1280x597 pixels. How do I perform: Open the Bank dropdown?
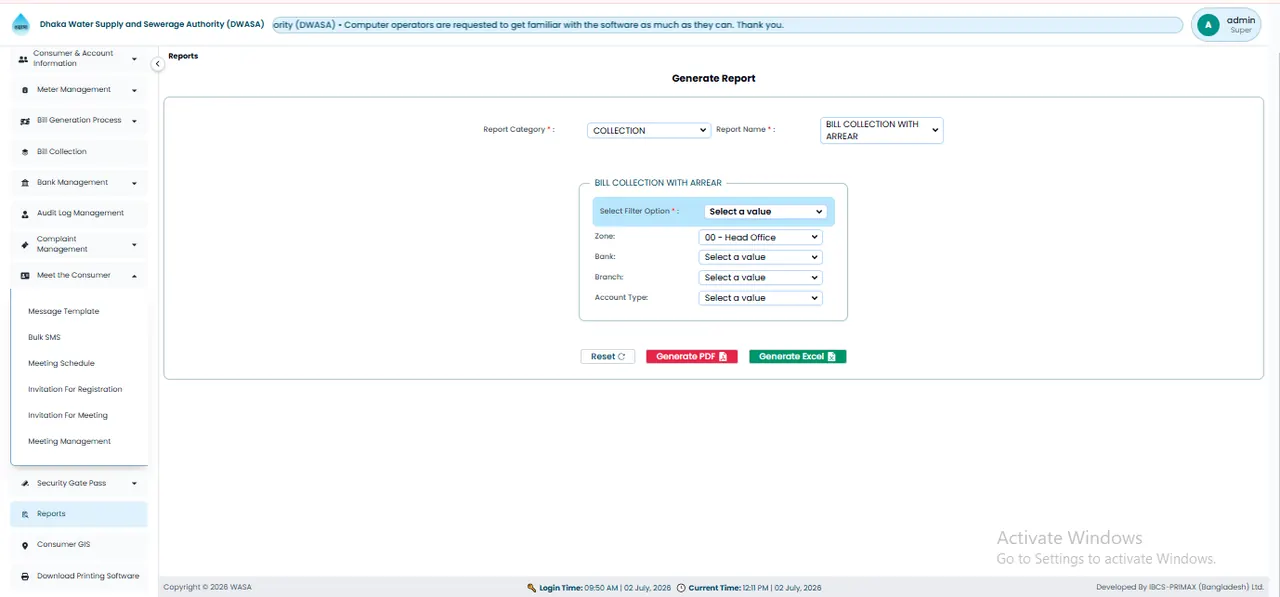[760, 257]
